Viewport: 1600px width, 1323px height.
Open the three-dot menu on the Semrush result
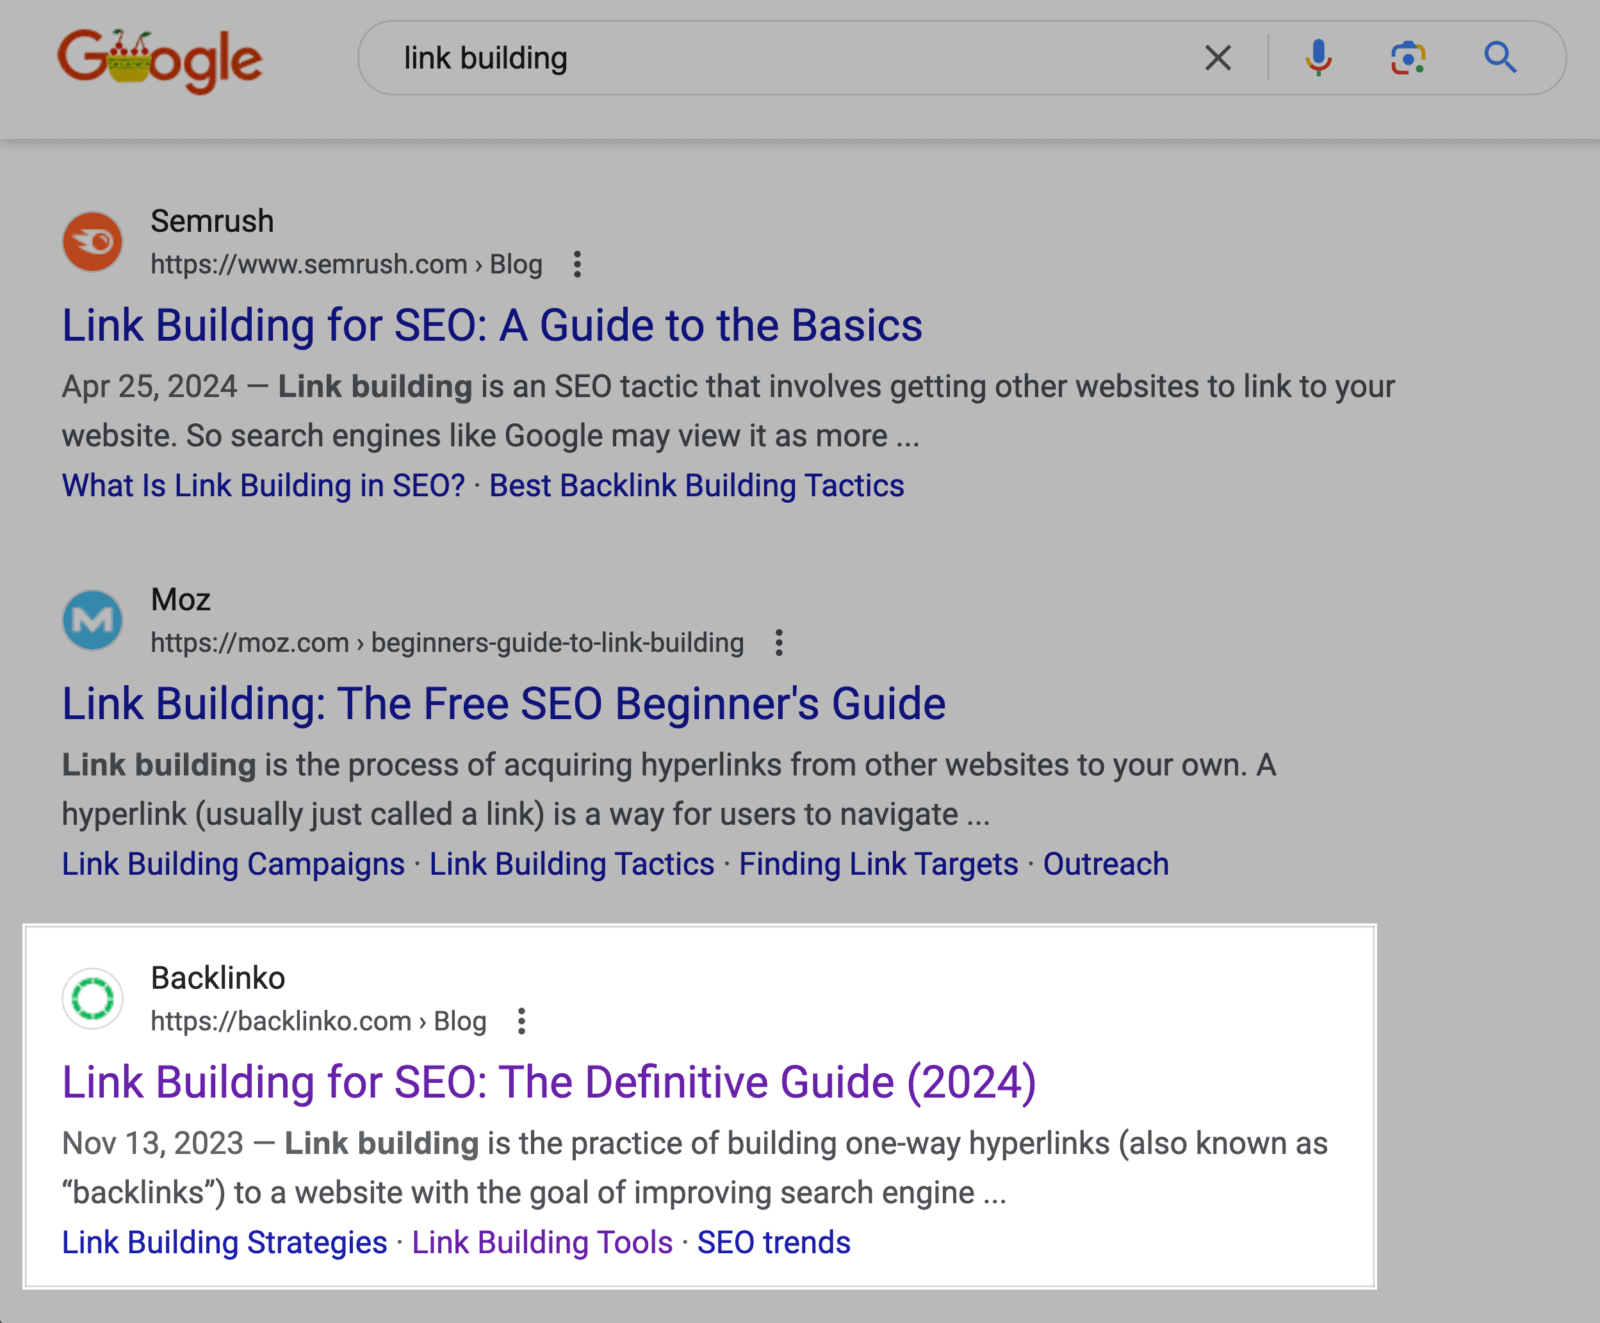tap(578, 264)
